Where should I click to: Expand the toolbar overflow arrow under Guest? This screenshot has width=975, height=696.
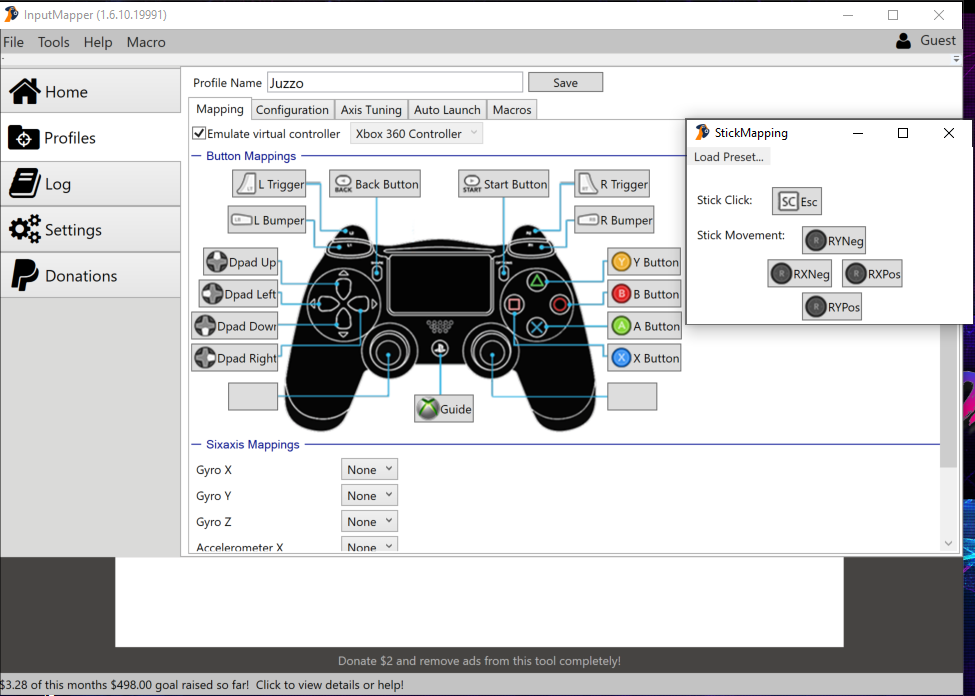(x=956, y=59)
